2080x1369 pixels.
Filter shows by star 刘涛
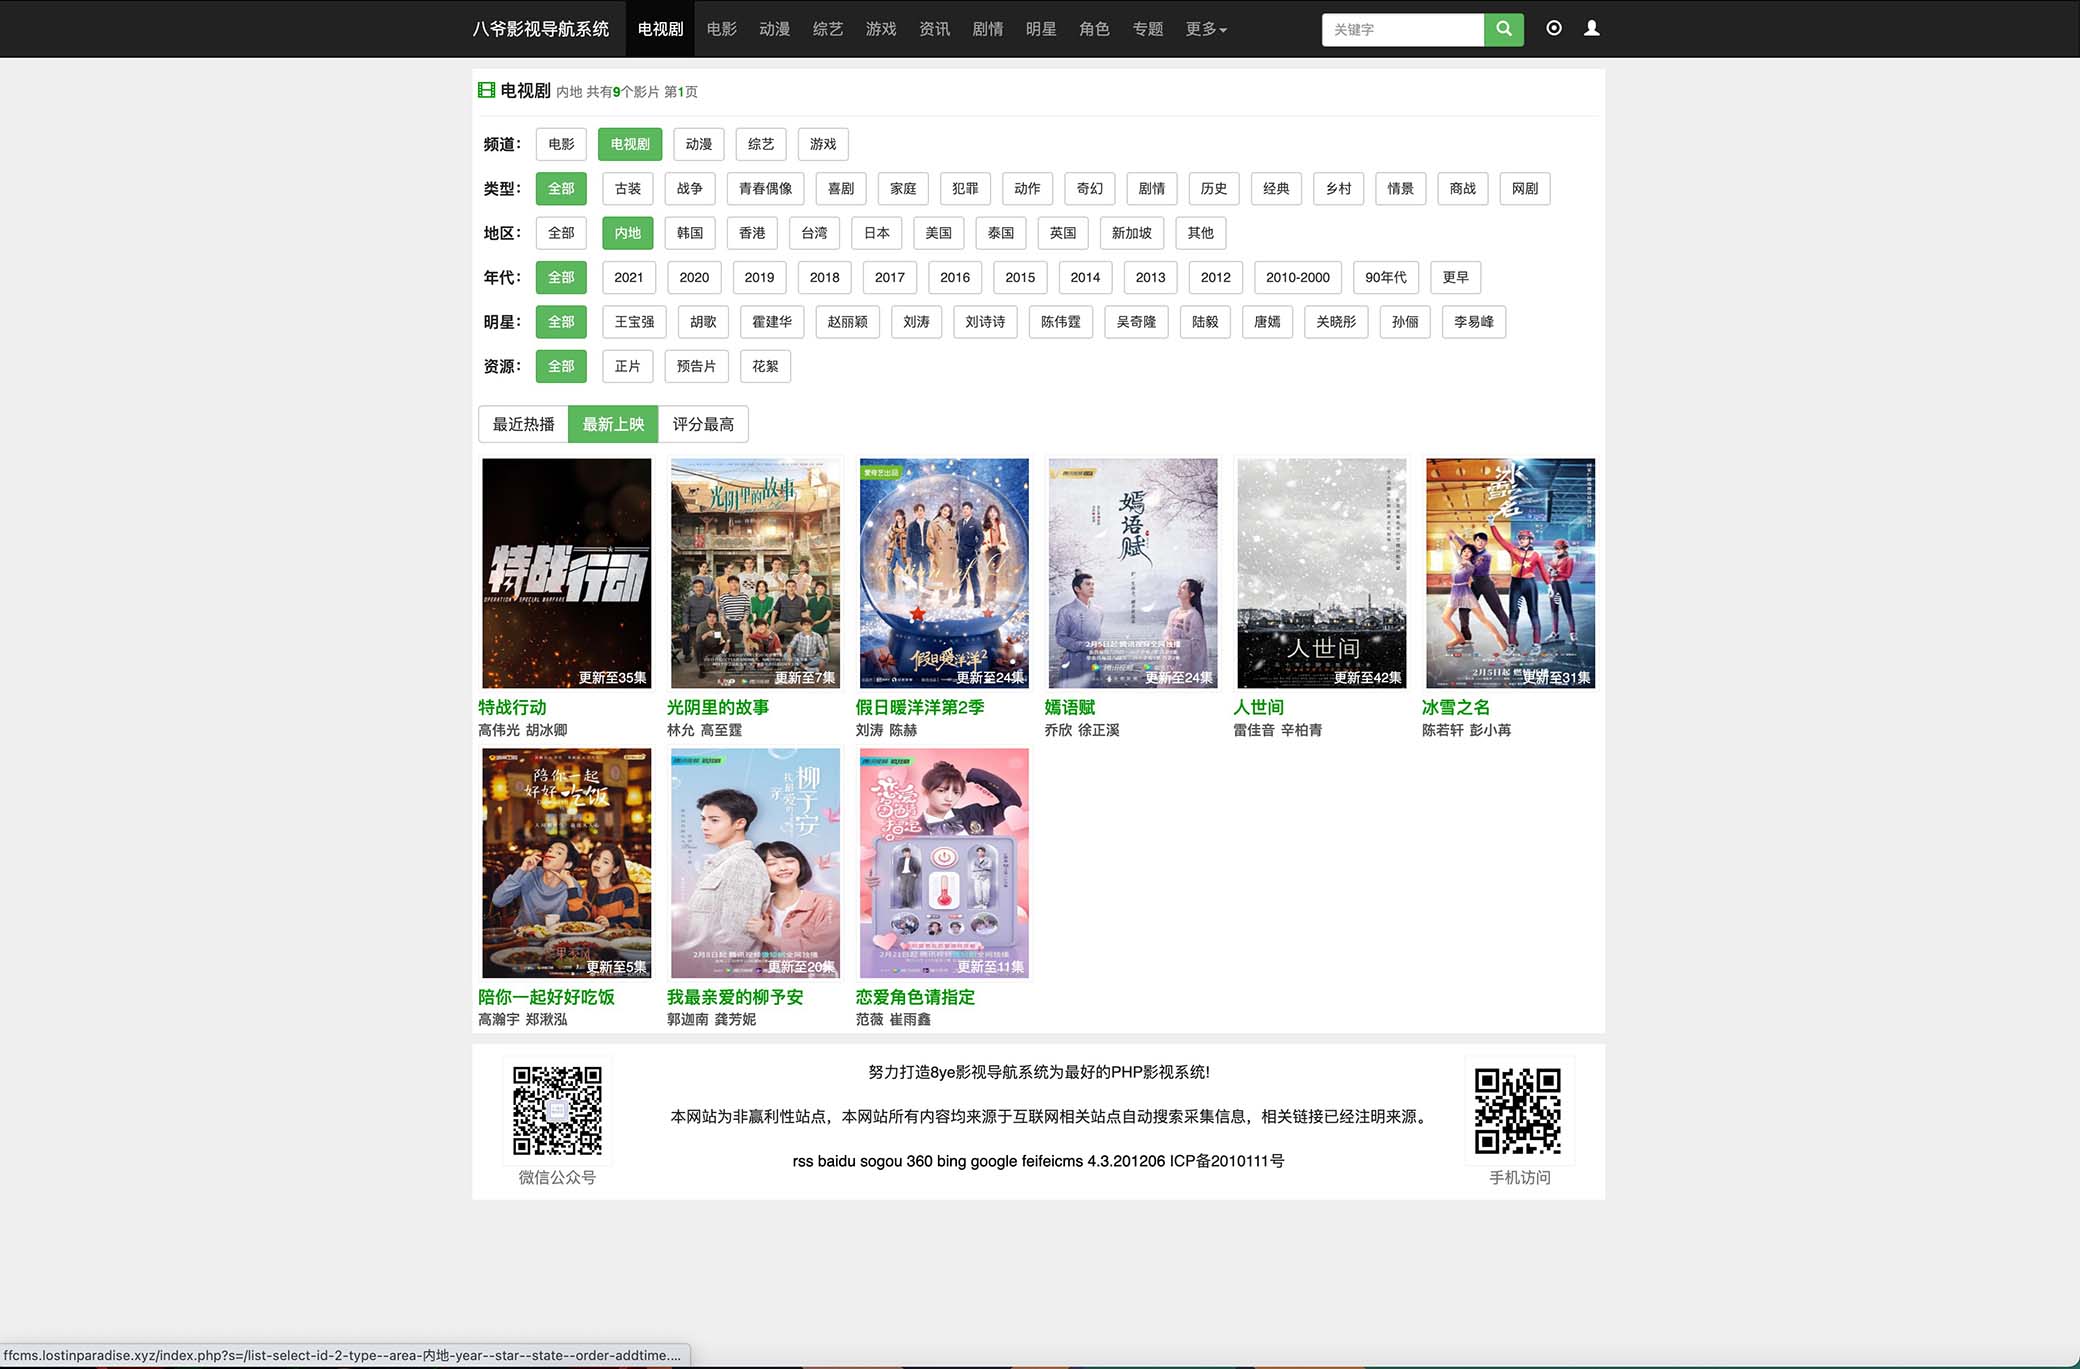pos(916,321)
